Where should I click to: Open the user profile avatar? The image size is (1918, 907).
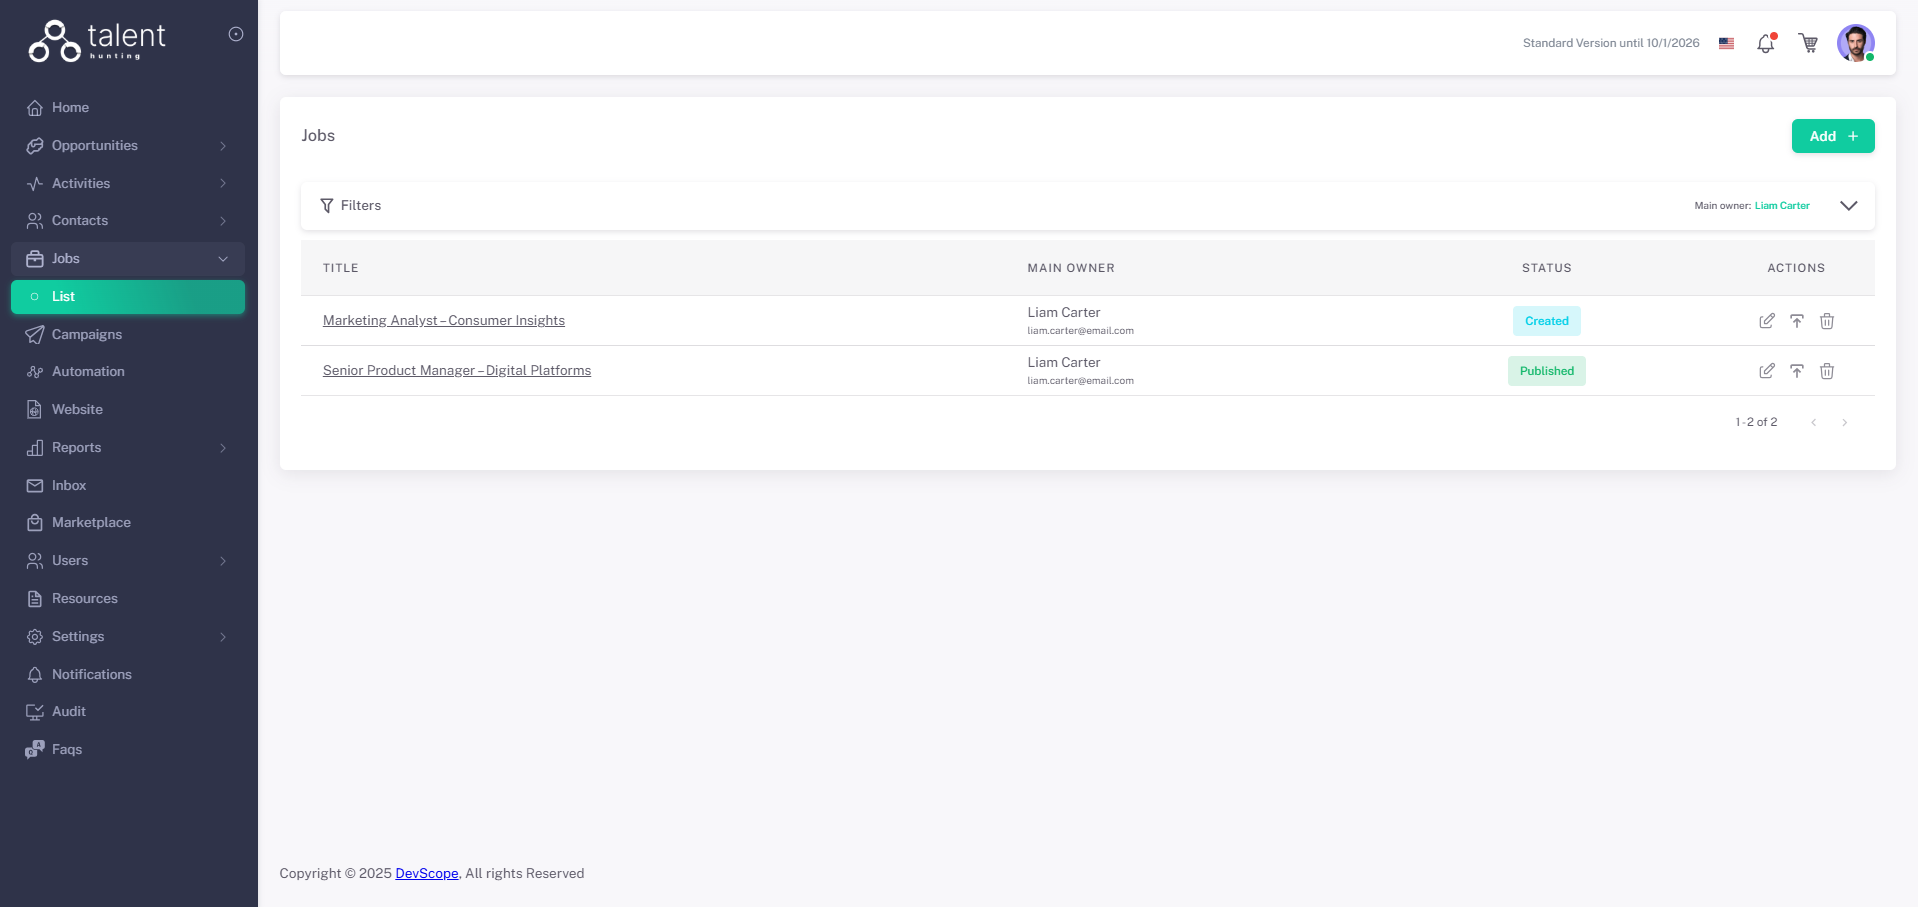[x=1855, y=43]
